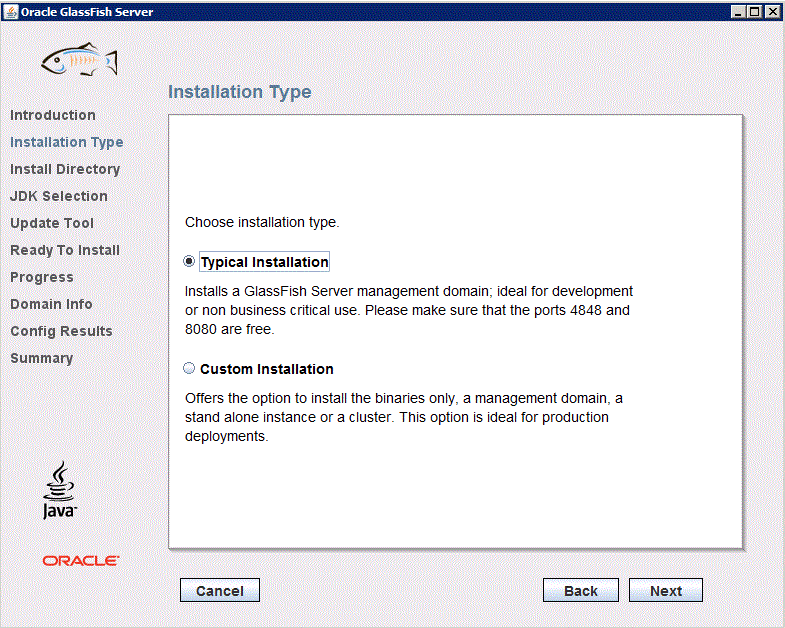Click the Config Results step
This screenshot has height=628, width=785.
(x=61, y=332)
